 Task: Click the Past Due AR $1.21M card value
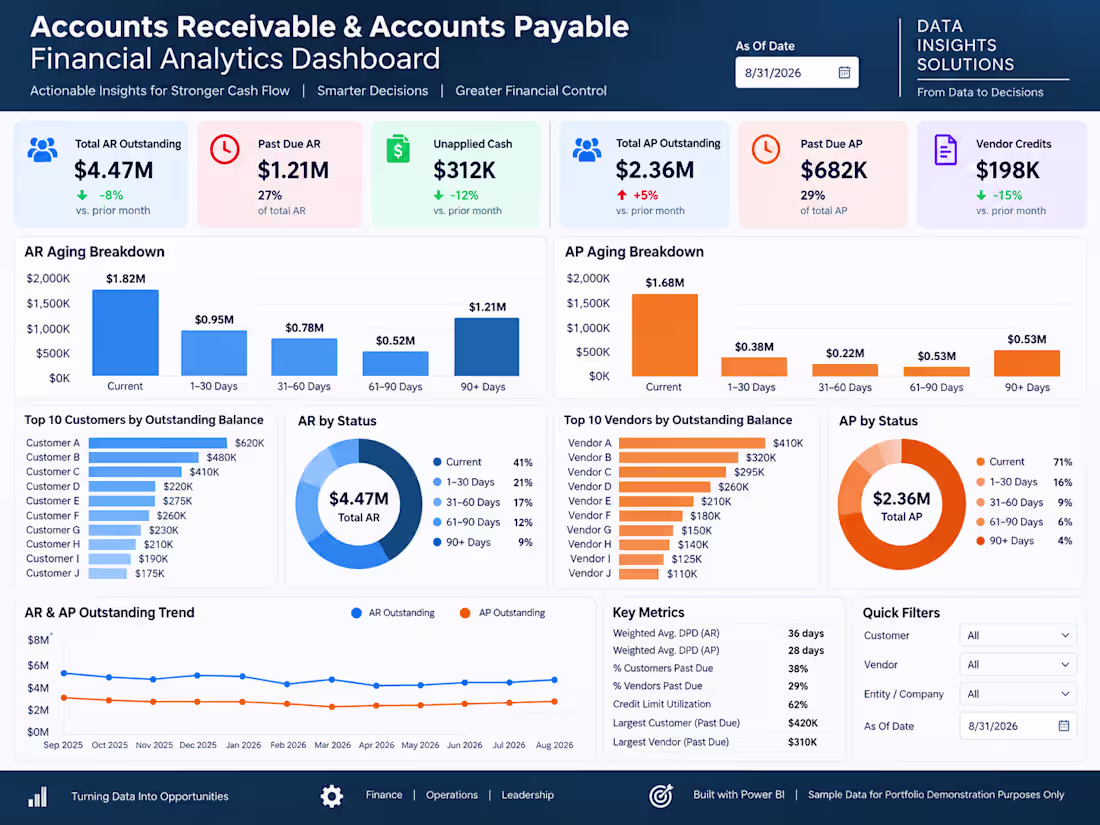[293, 170]
